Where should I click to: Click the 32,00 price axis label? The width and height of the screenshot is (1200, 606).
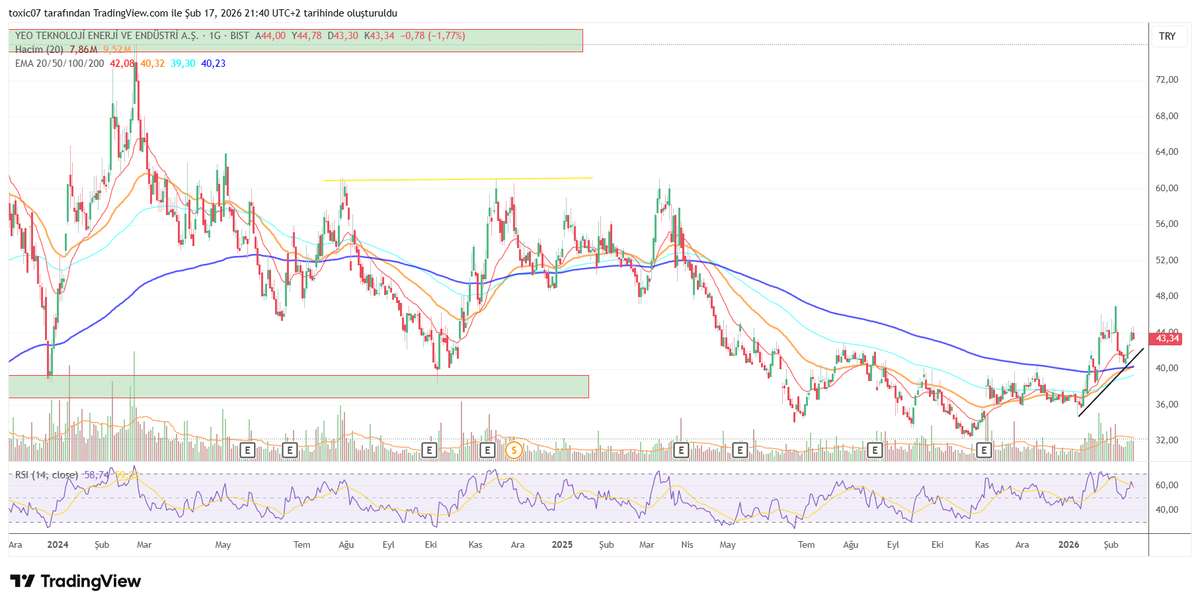[x=1167, y=440]
